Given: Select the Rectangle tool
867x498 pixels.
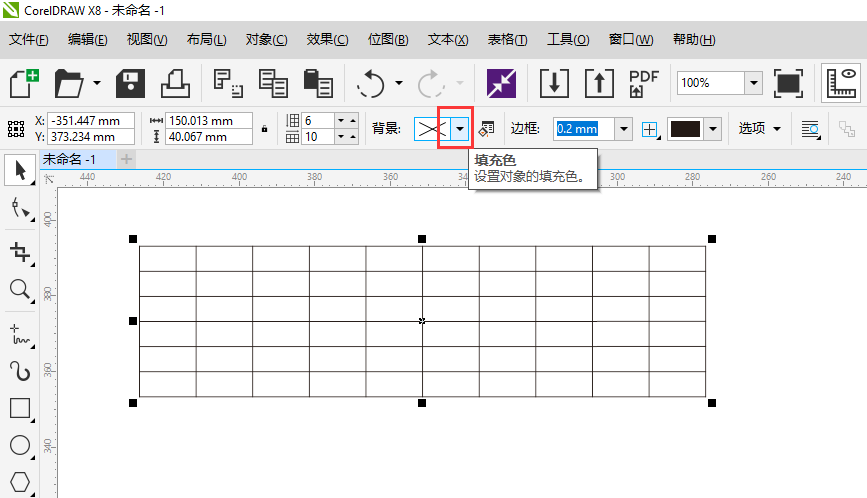Looking at the screenshot, I should (x=20, y=408).
